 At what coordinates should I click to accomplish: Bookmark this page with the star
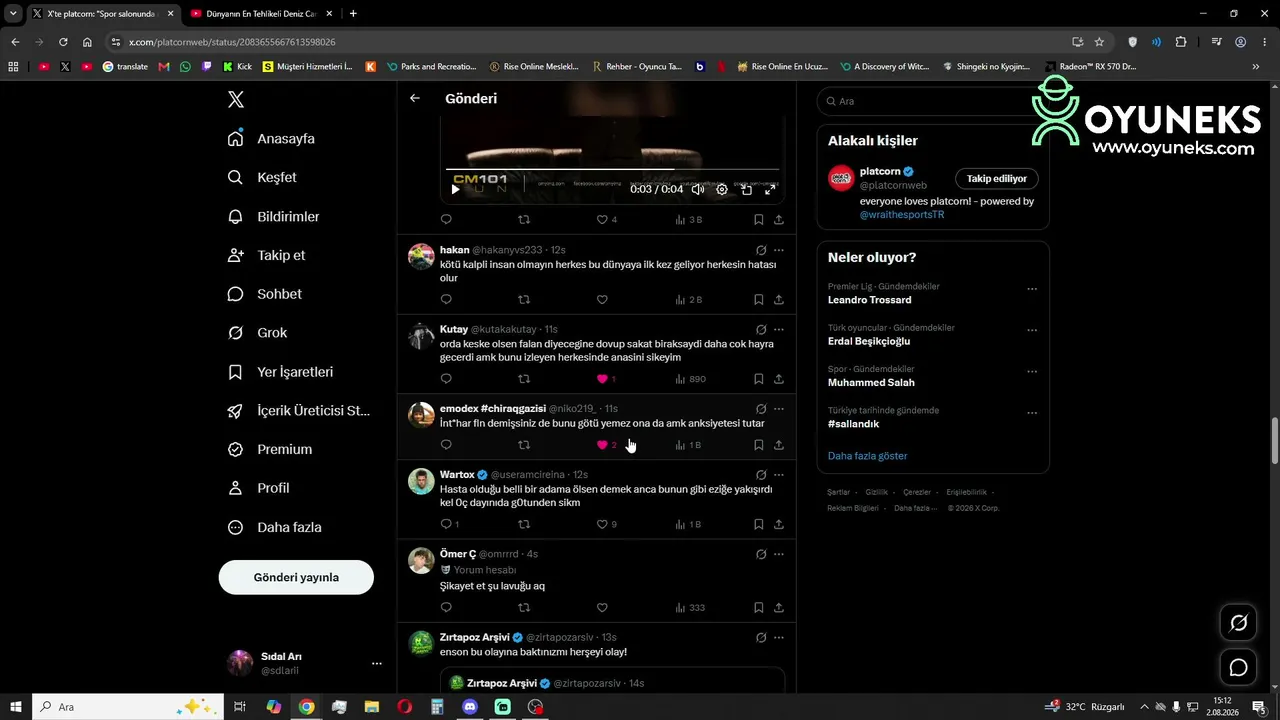1099,42
